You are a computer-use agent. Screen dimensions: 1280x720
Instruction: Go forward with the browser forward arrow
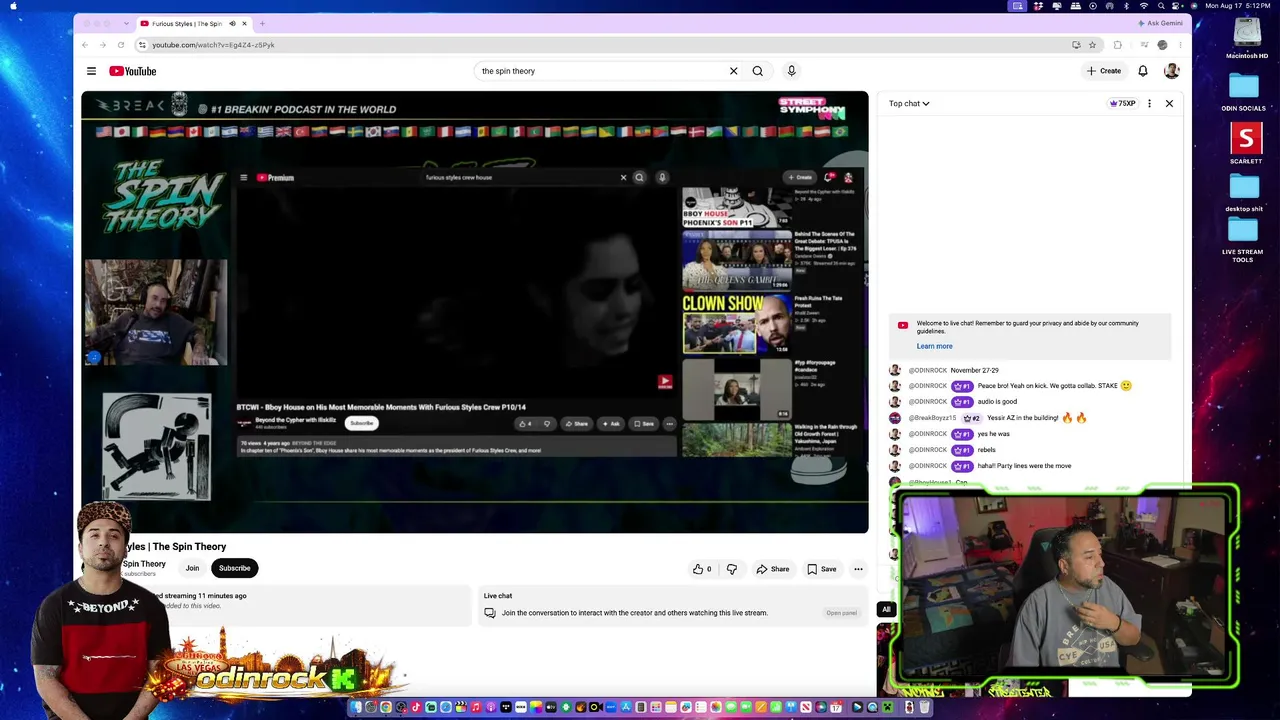pyautogui.click(x=103, y=45)
